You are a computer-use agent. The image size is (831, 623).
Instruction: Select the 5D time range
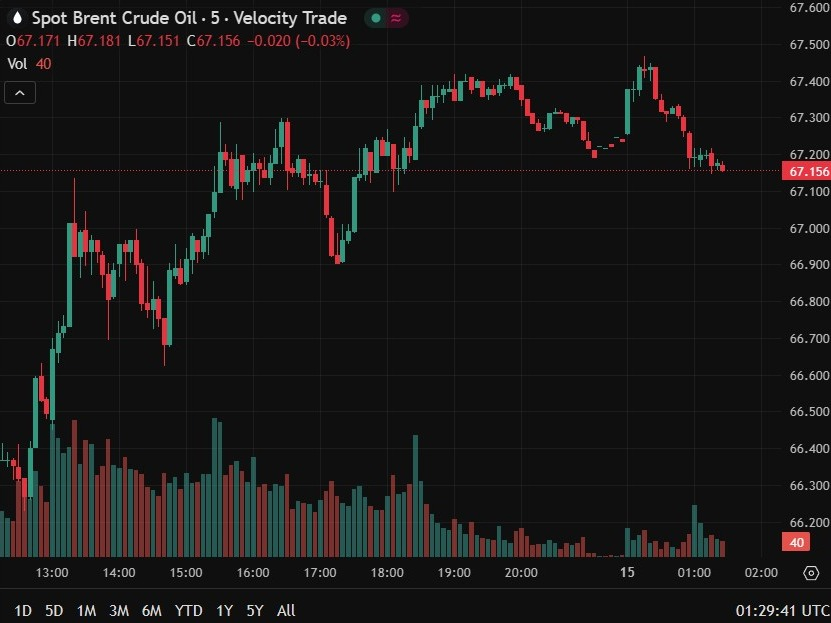coord(54,611)
